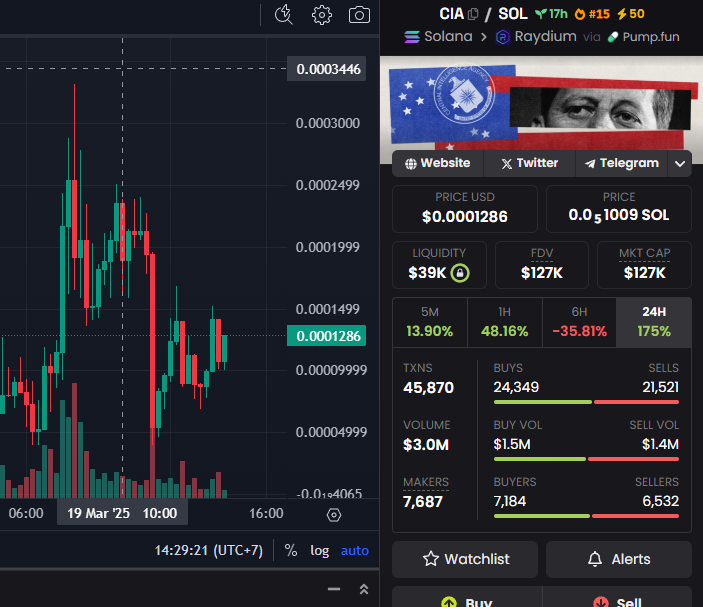The image size is (703, 607).
Task: Click the Raydium breadcrumb link
Action: pos(545,36)
